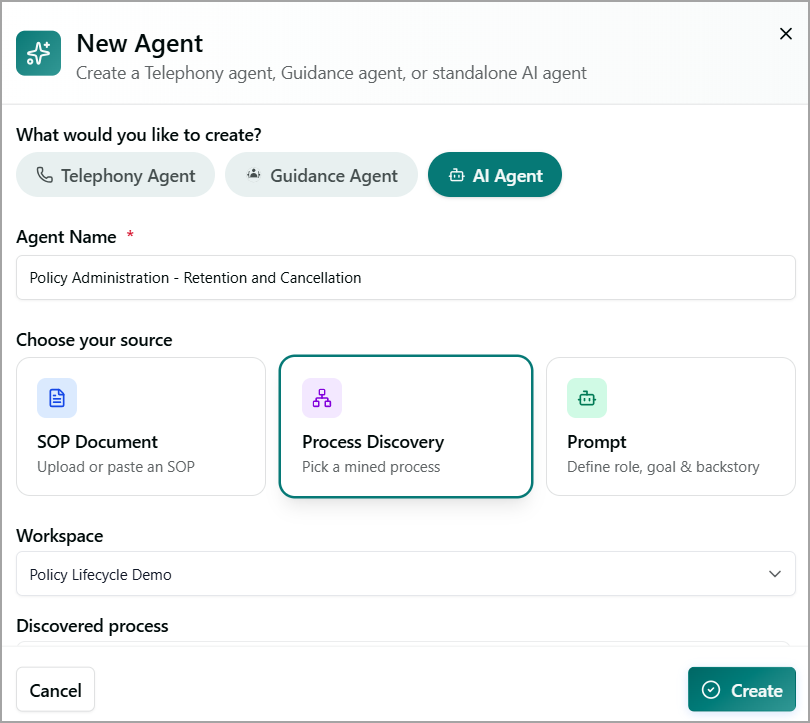
Task: Click the robot icon in AI Agent
Action: click(x=456, y=175)
